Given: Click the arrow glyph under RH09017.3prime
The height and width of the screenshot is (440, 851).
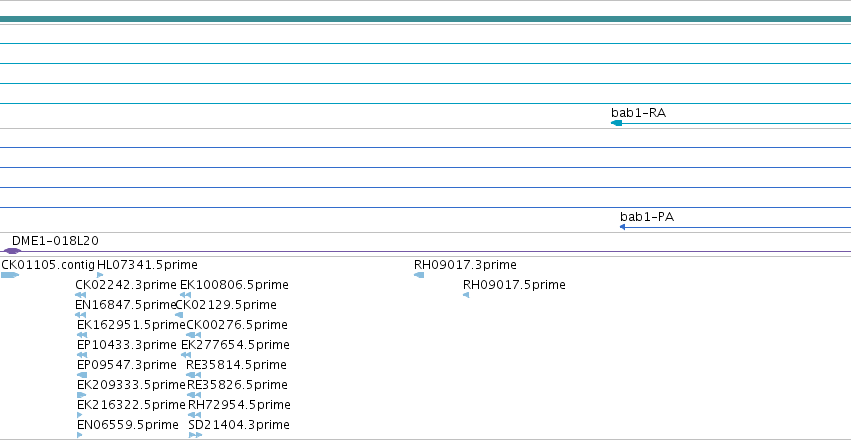Looking at the screenshot, I should (419, 275).
